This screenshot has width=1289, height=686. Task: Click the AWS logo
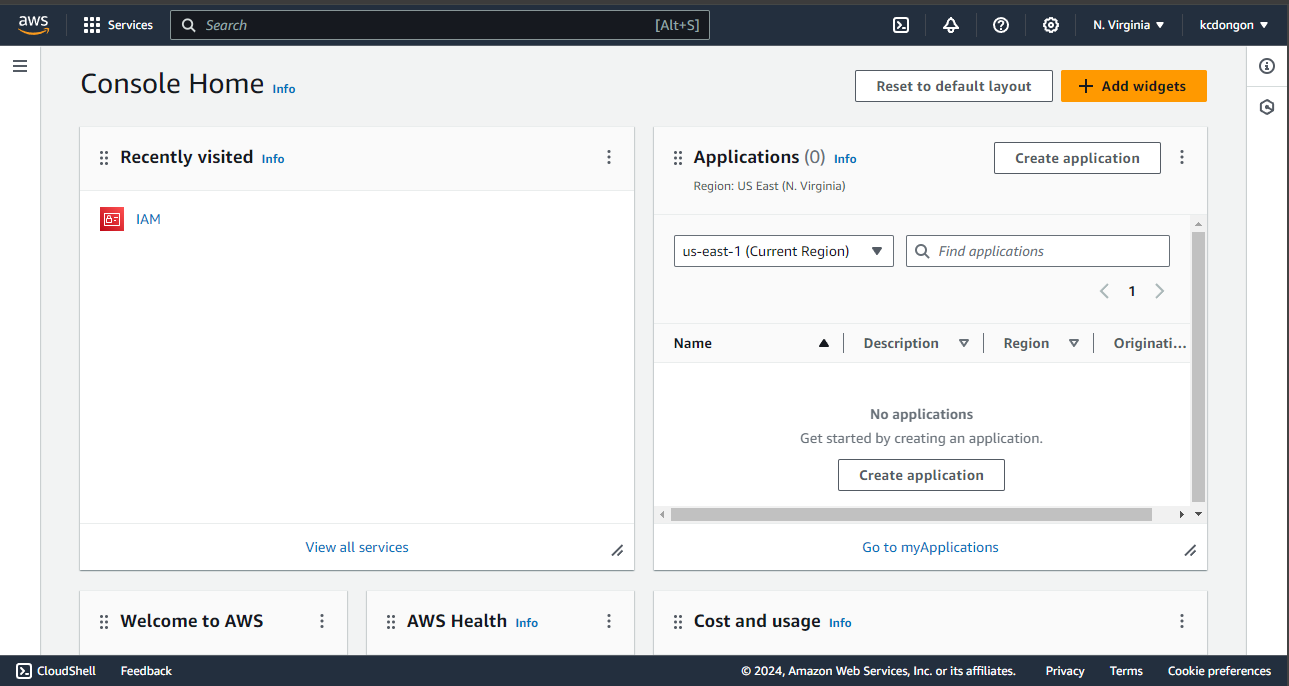pos(33,24)
